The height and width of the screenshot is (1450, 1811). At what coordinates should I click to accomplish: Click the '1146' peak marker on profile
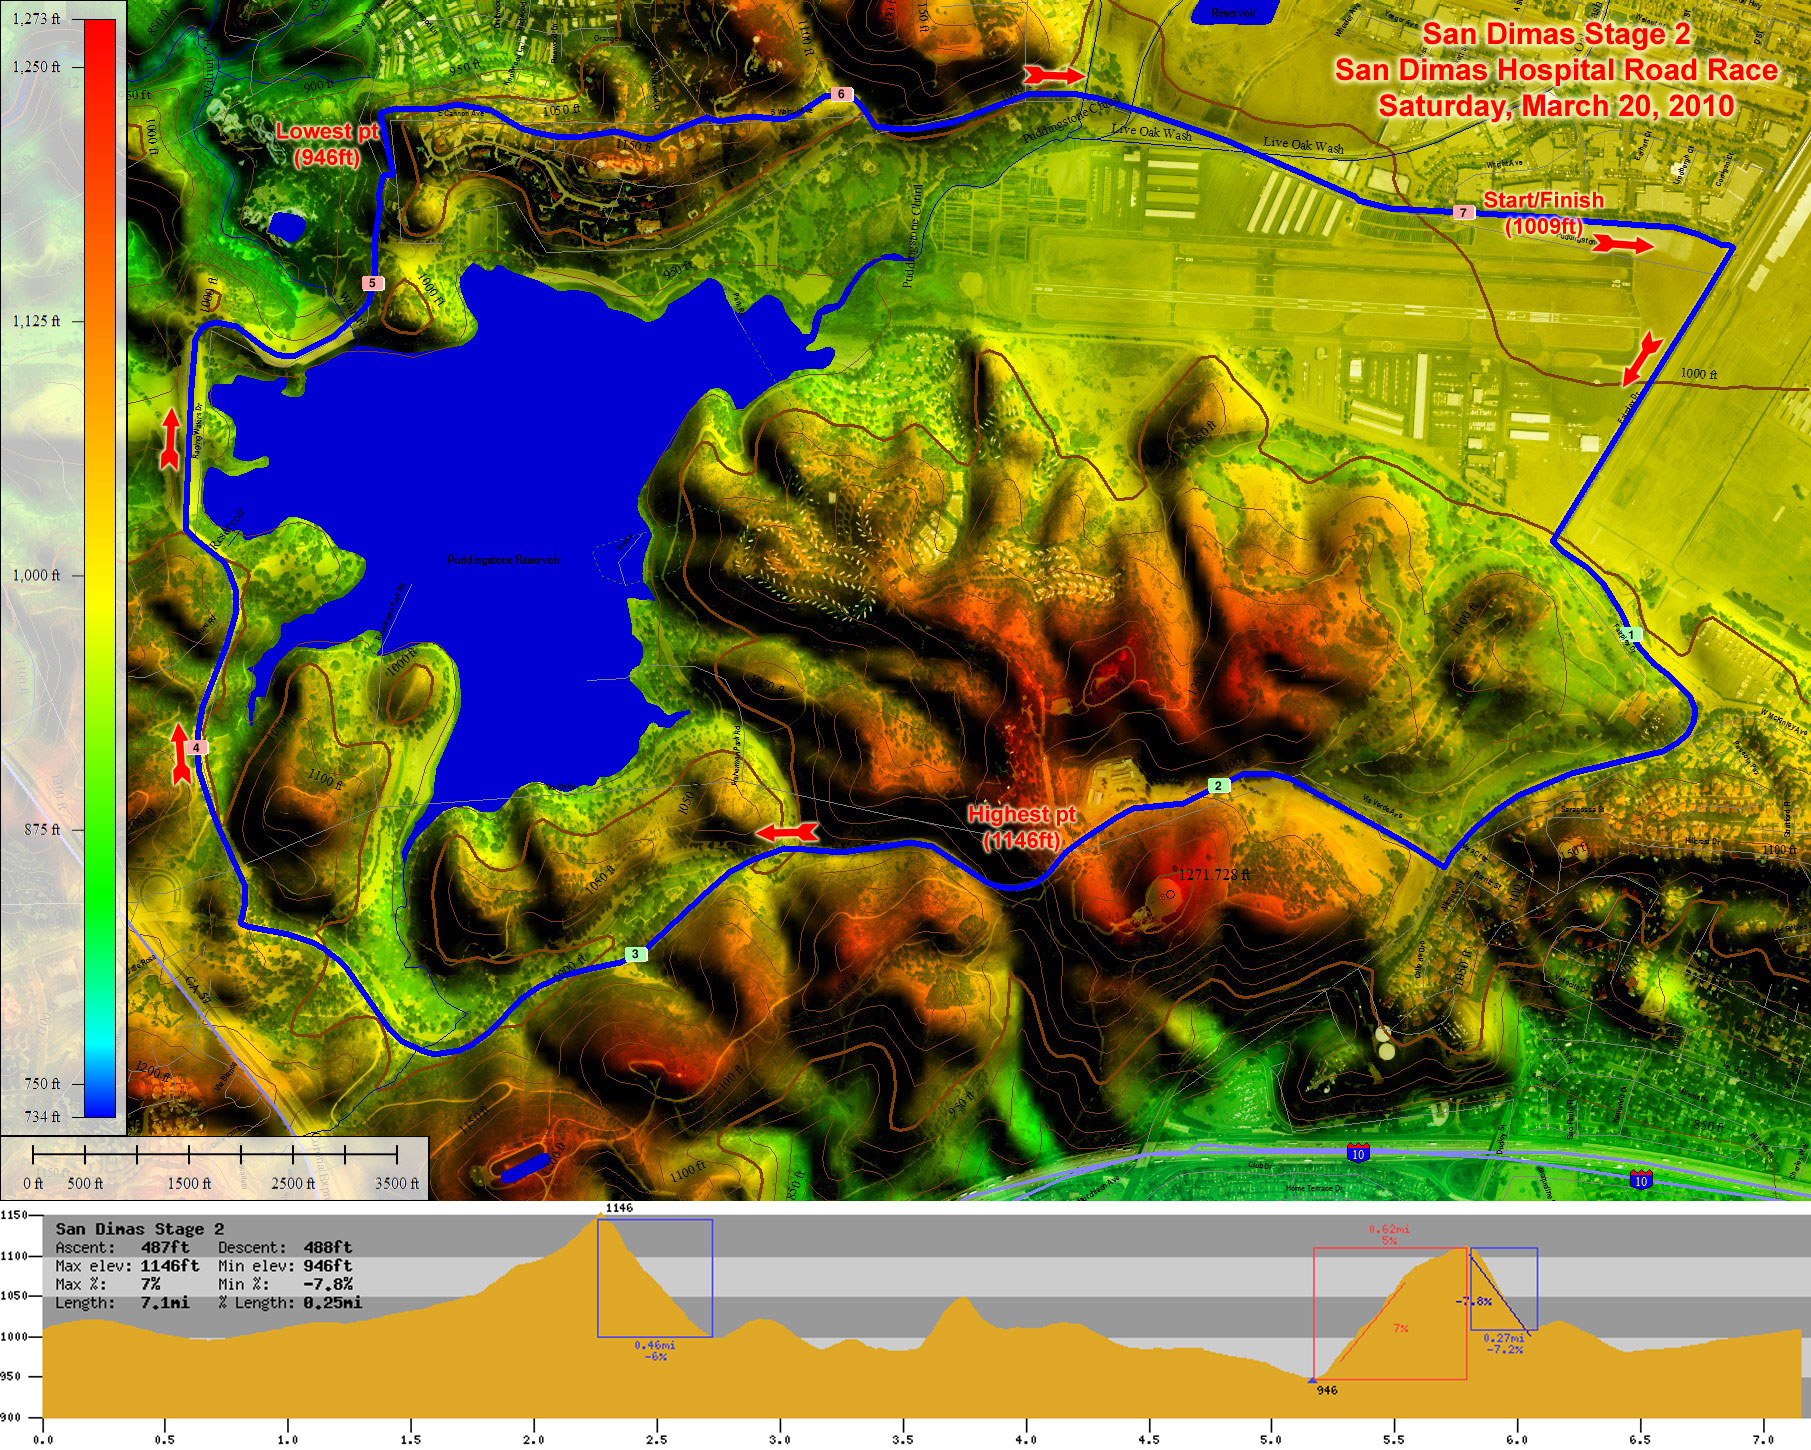(x=619, y=1208)
